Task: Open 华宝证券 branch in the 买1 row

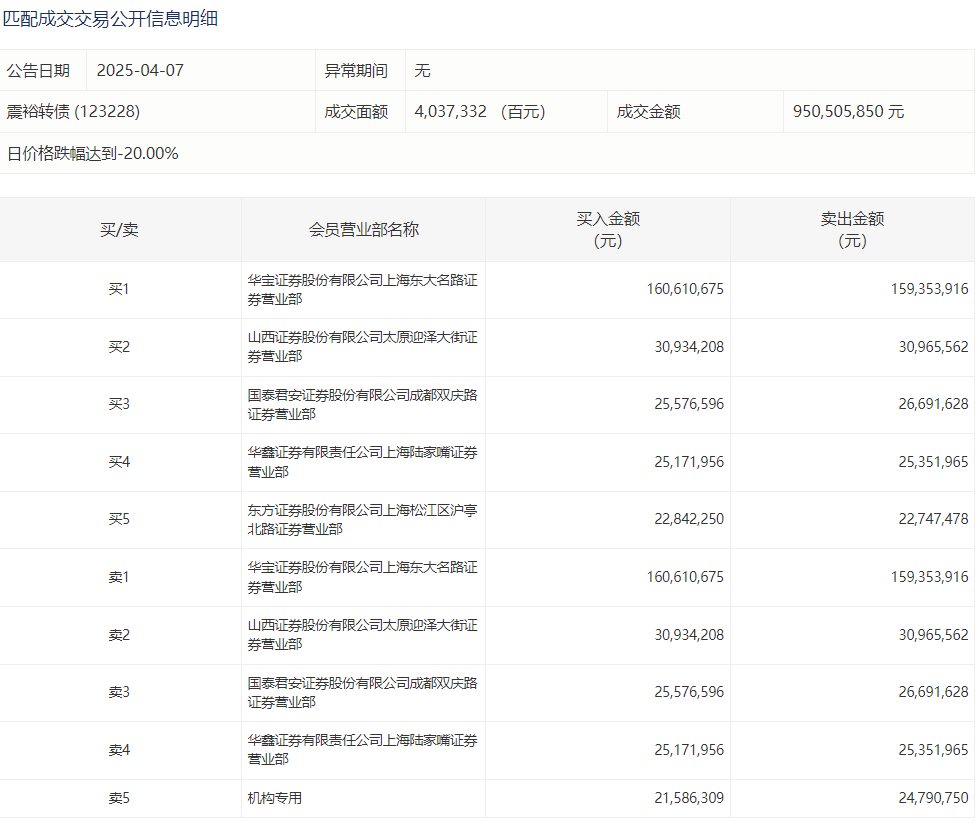Action: coord(362,290)
